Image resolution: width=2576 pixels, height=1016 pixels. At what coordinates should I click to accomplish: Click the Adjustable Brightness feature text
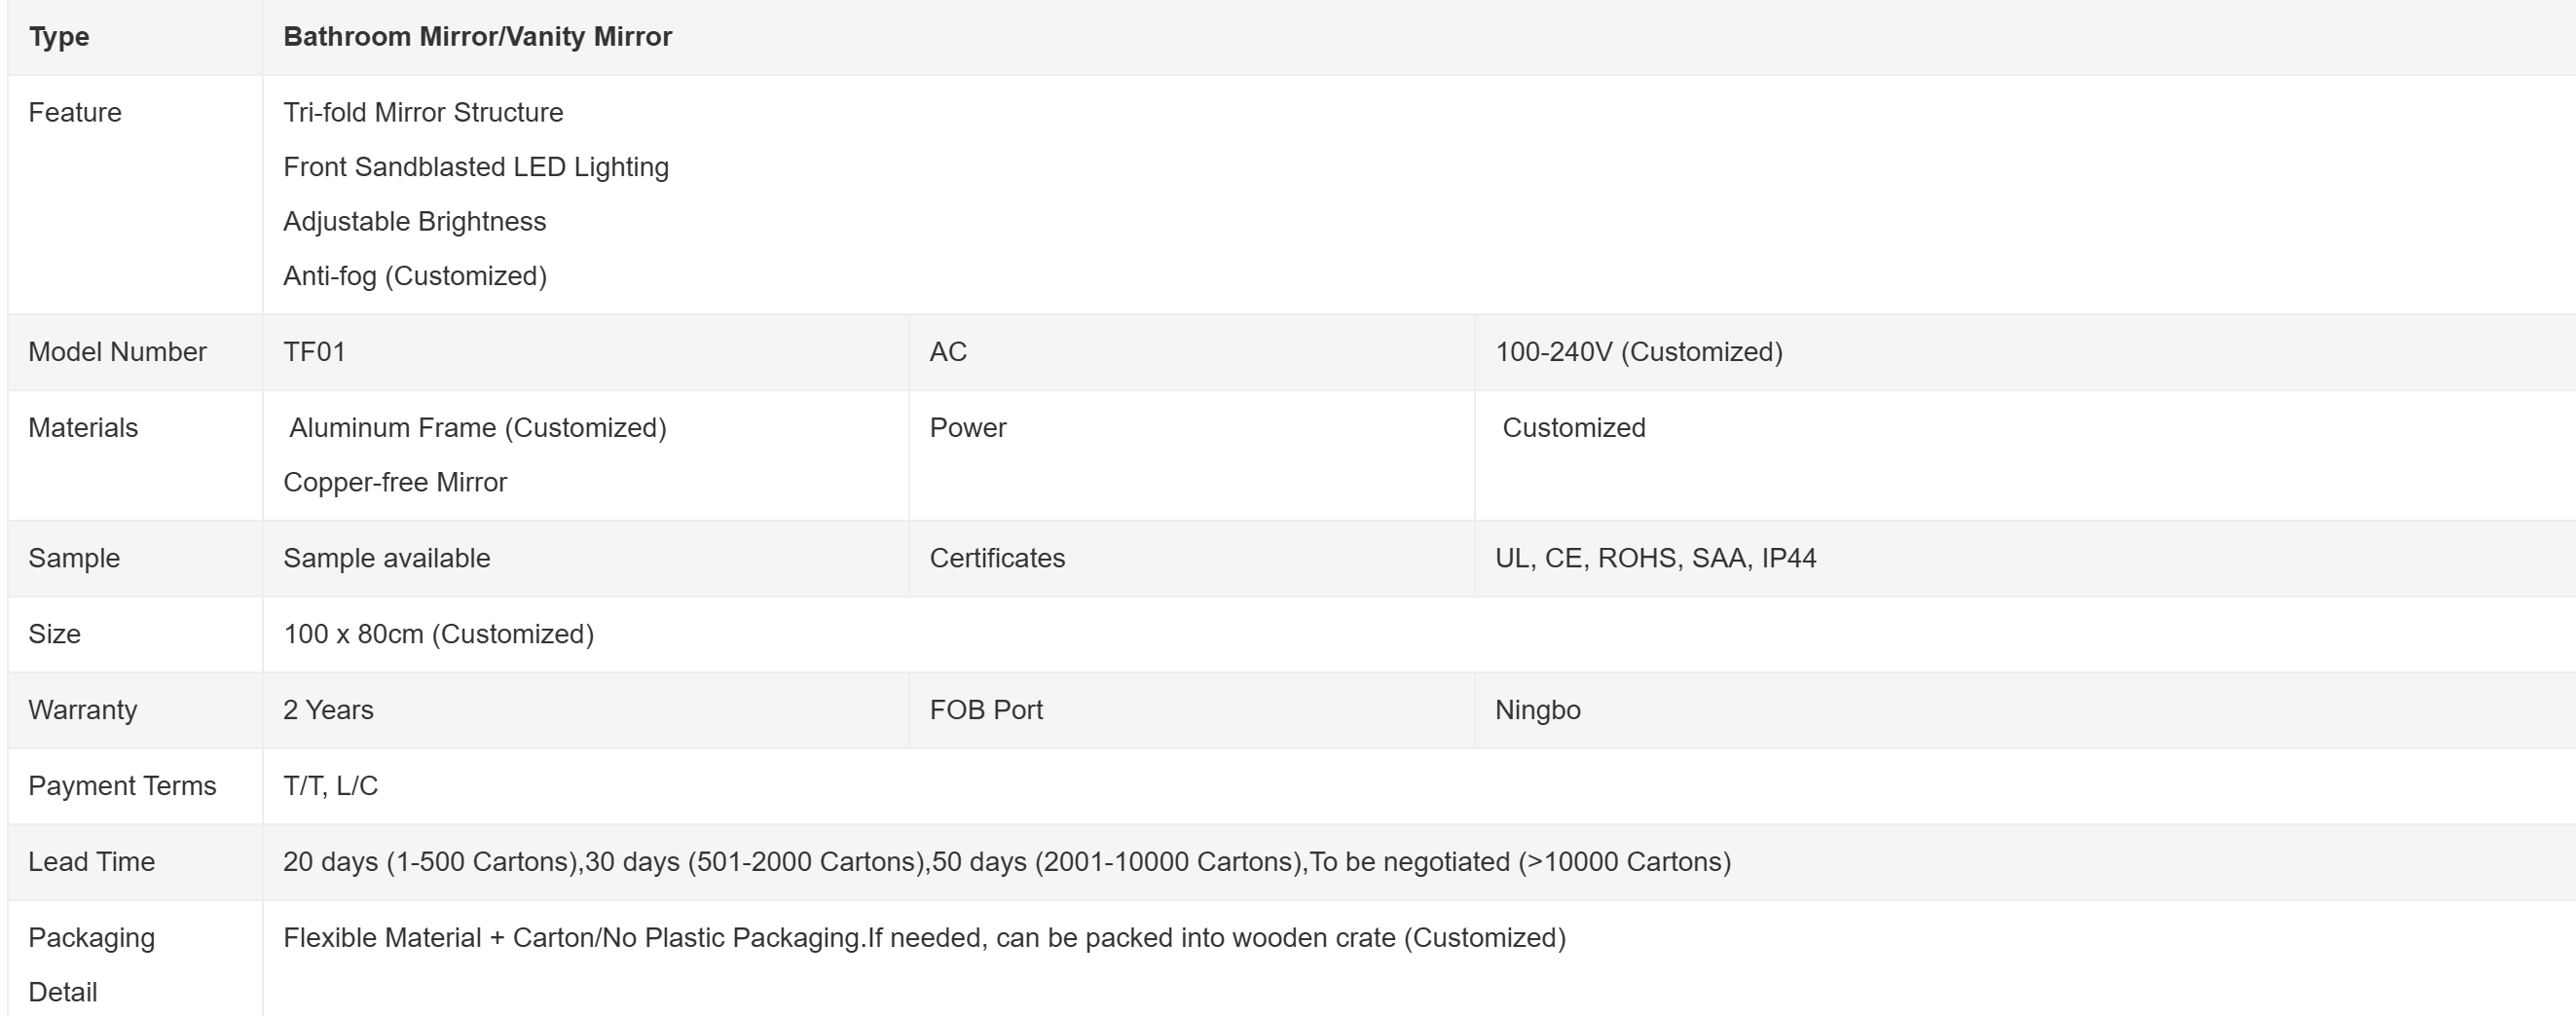[414, 221]
